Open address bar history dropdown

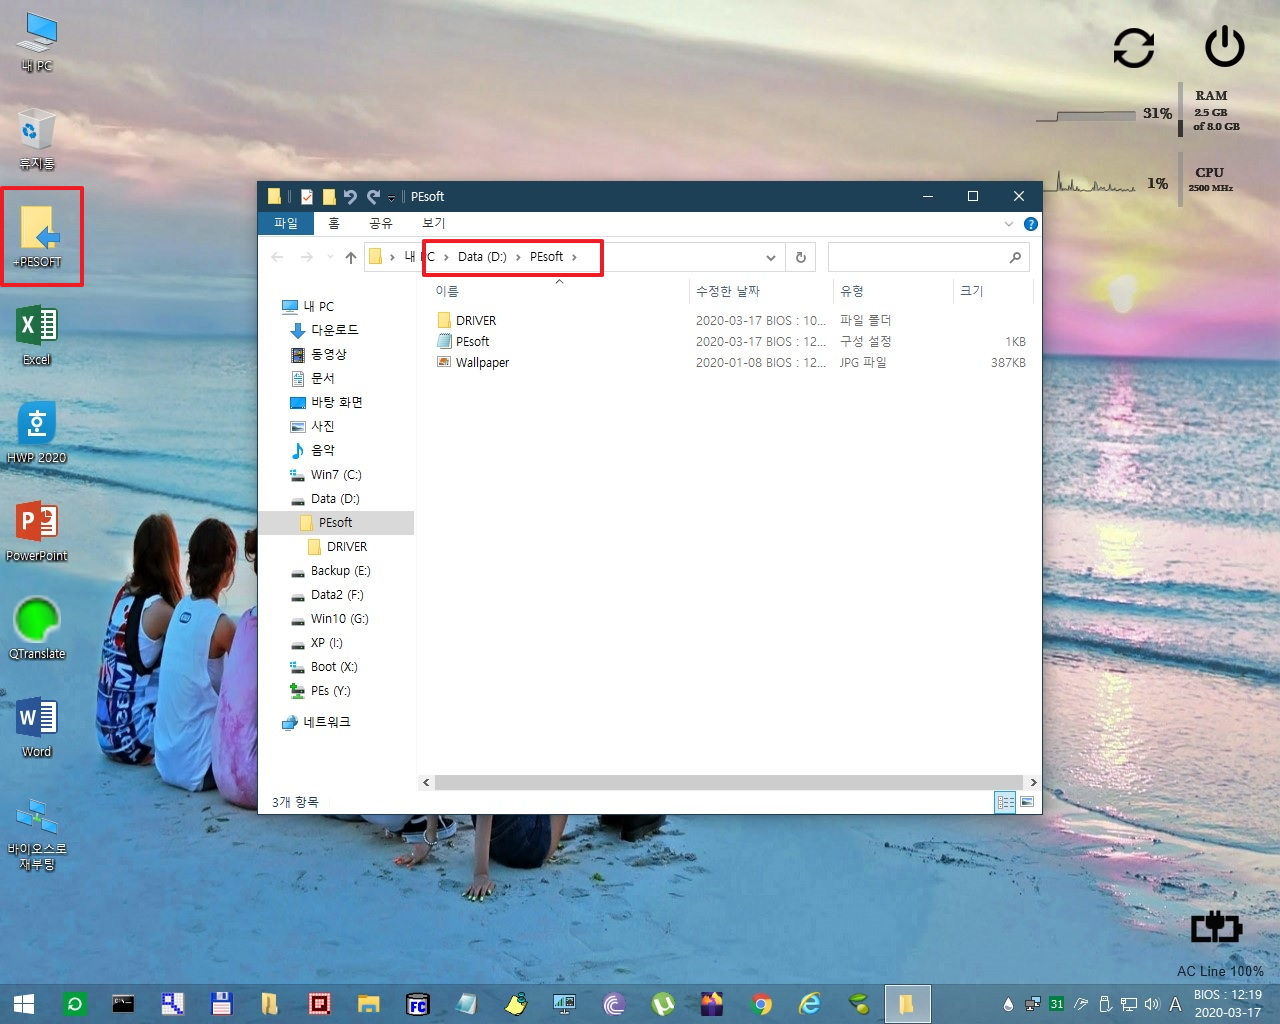coord(770,257)
